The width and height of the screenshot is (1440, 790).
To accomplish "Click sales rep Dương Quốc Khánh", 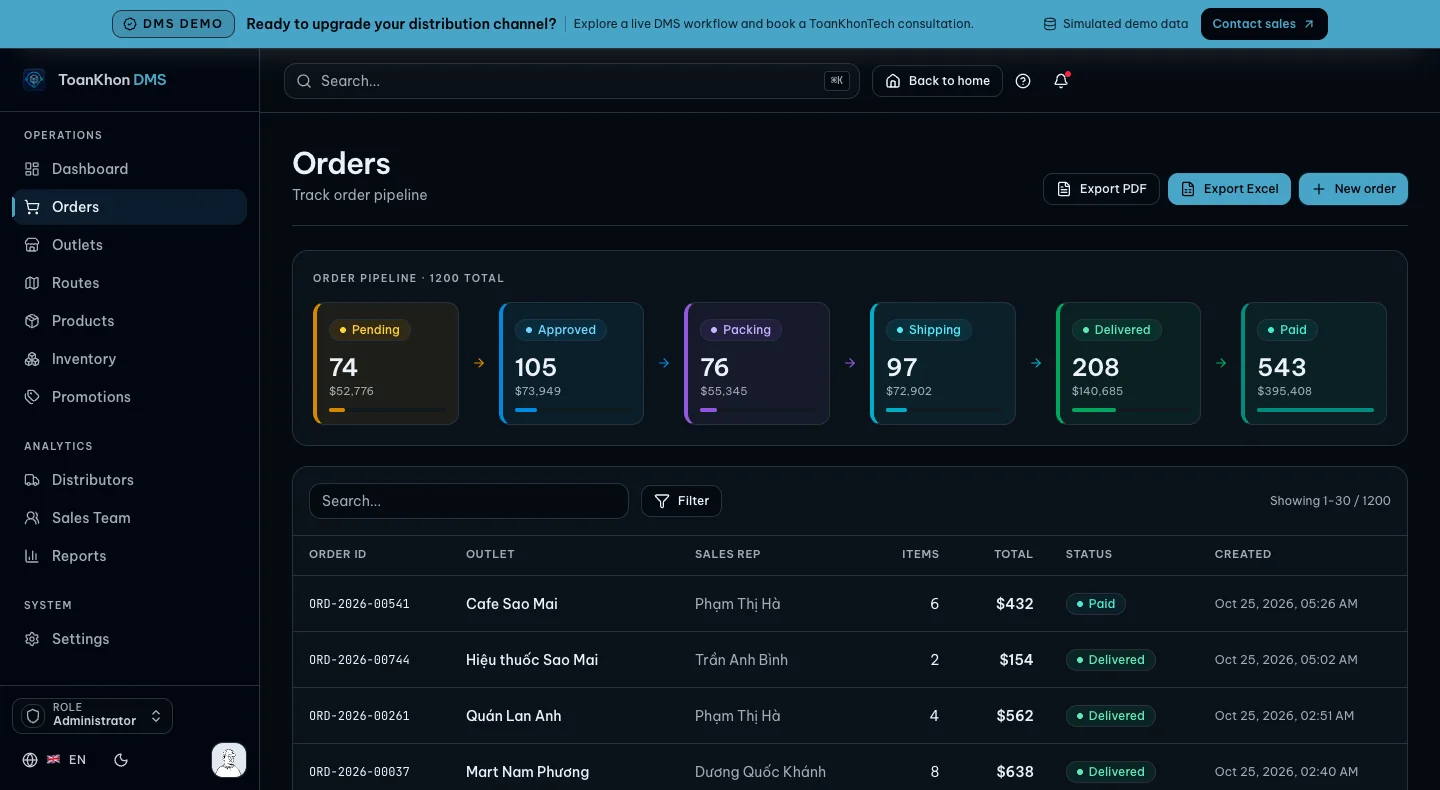I will click(760, 772).
